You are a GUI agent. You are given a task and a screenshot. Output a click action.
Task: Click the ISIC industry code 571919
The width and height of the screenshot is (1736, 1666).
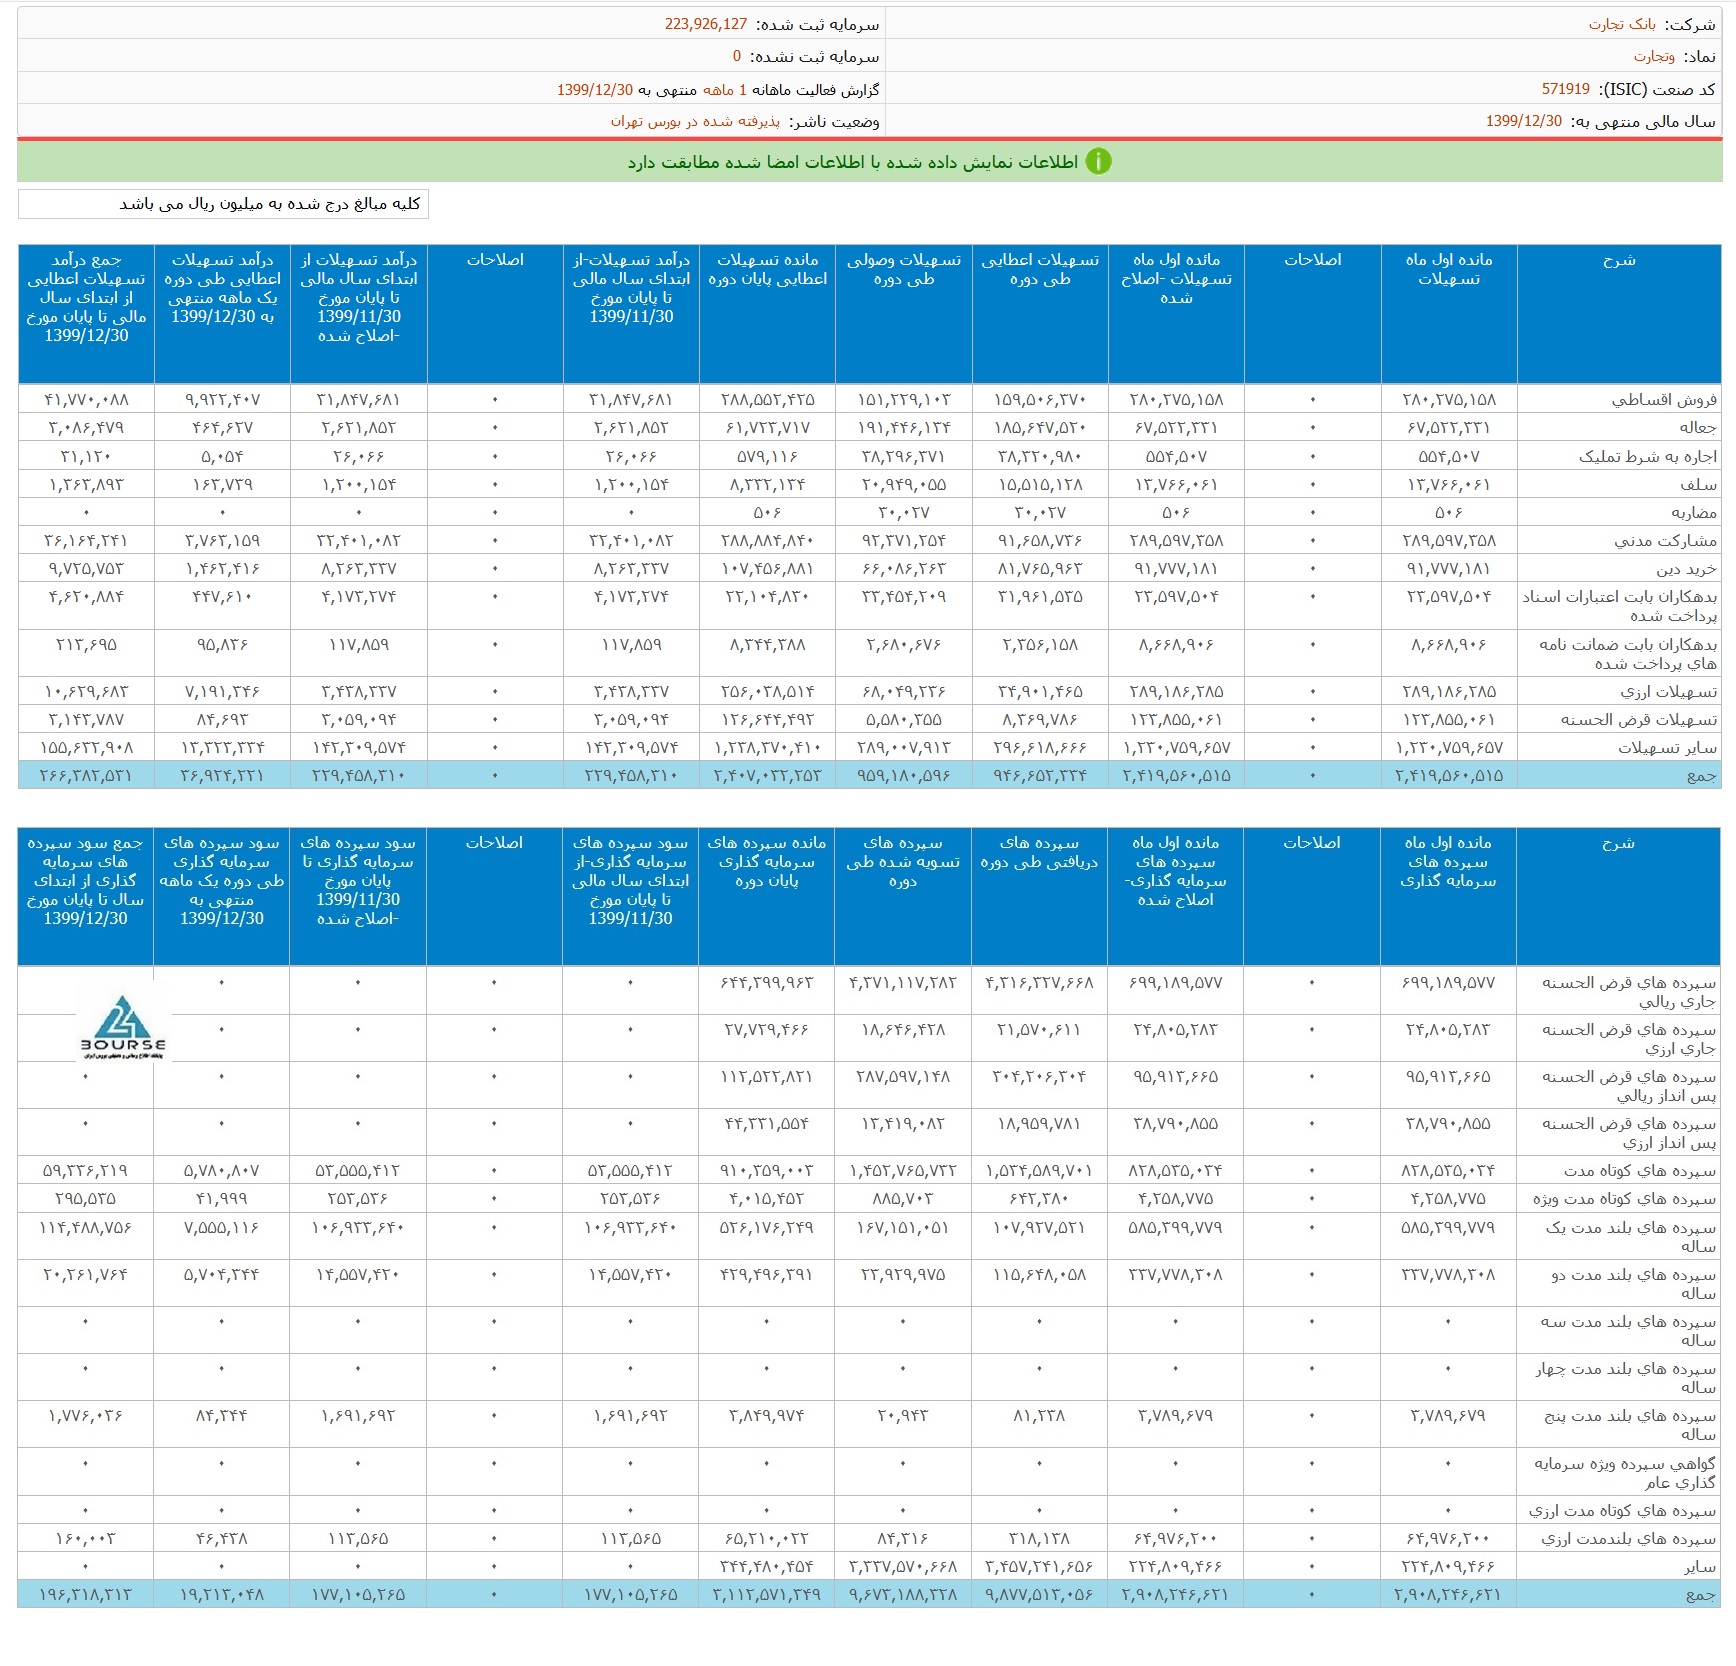click(x=1566, y=89)
